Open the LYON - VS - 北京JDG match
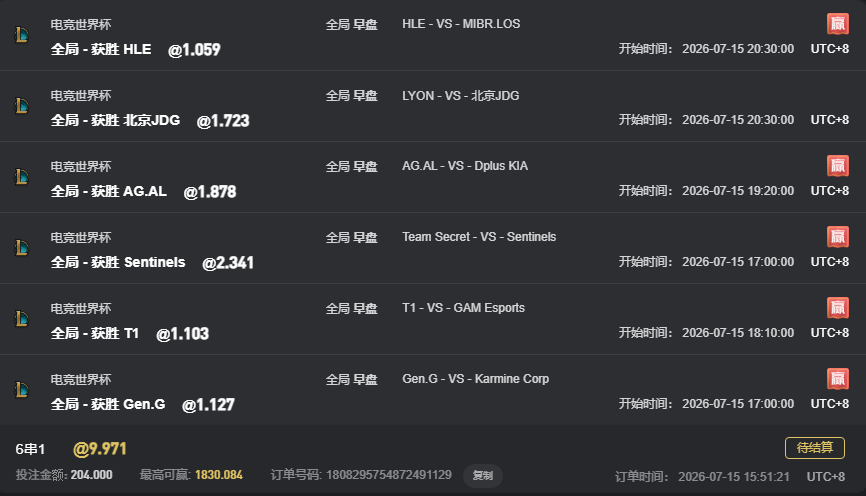Image resolution: width=866 pixels, height=496 pixels. (x=461, y=96)
